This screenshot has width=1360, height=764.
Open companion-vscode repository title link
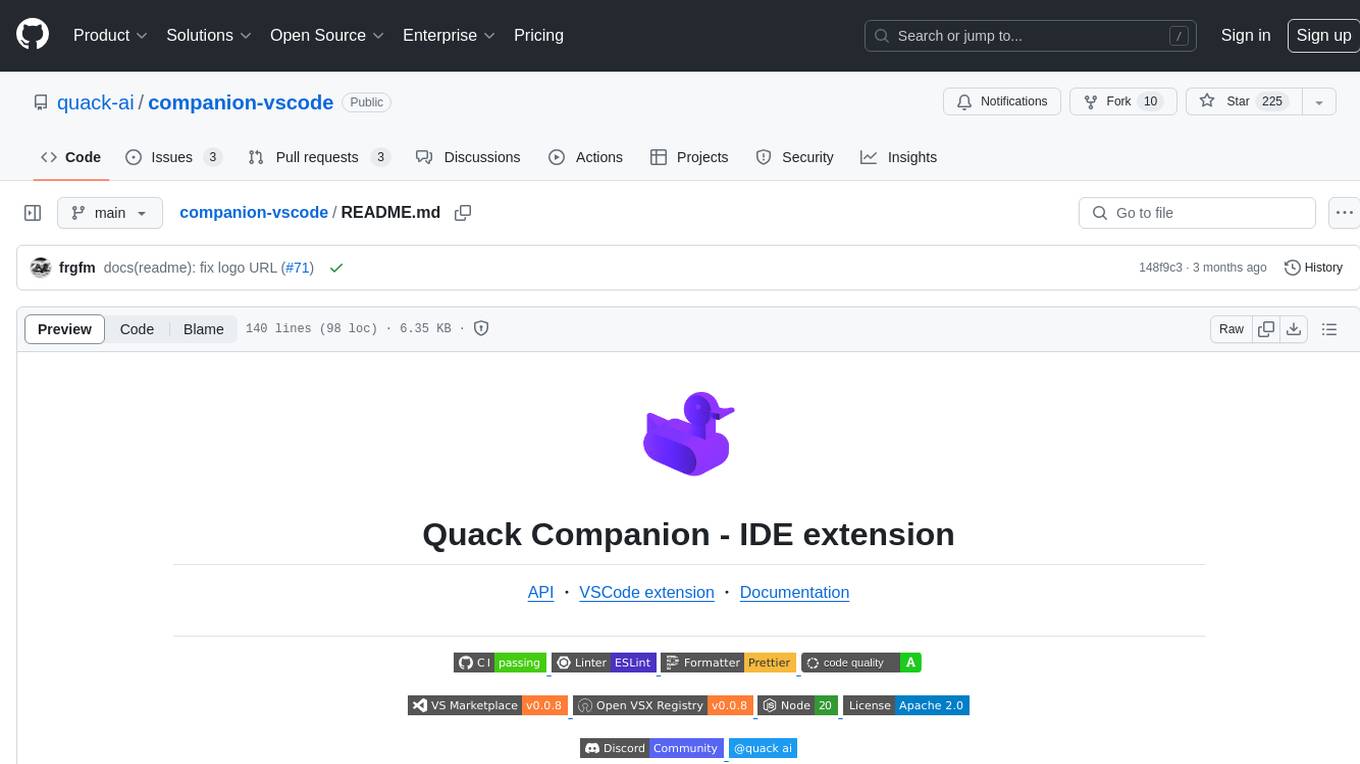pos(240,102)
